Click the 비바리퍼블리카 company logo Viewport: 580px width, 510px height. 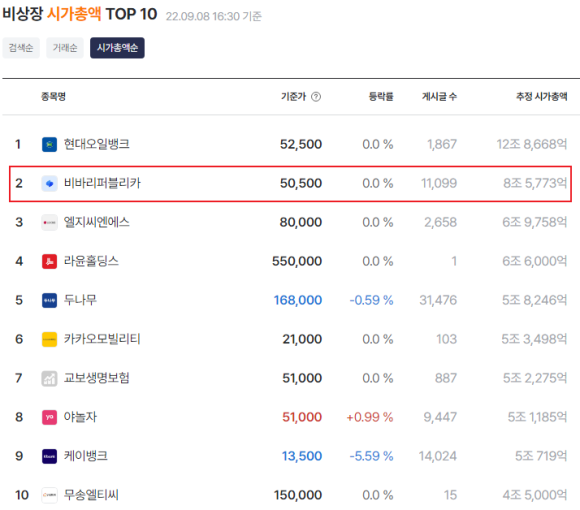click(x=49, y=183)
